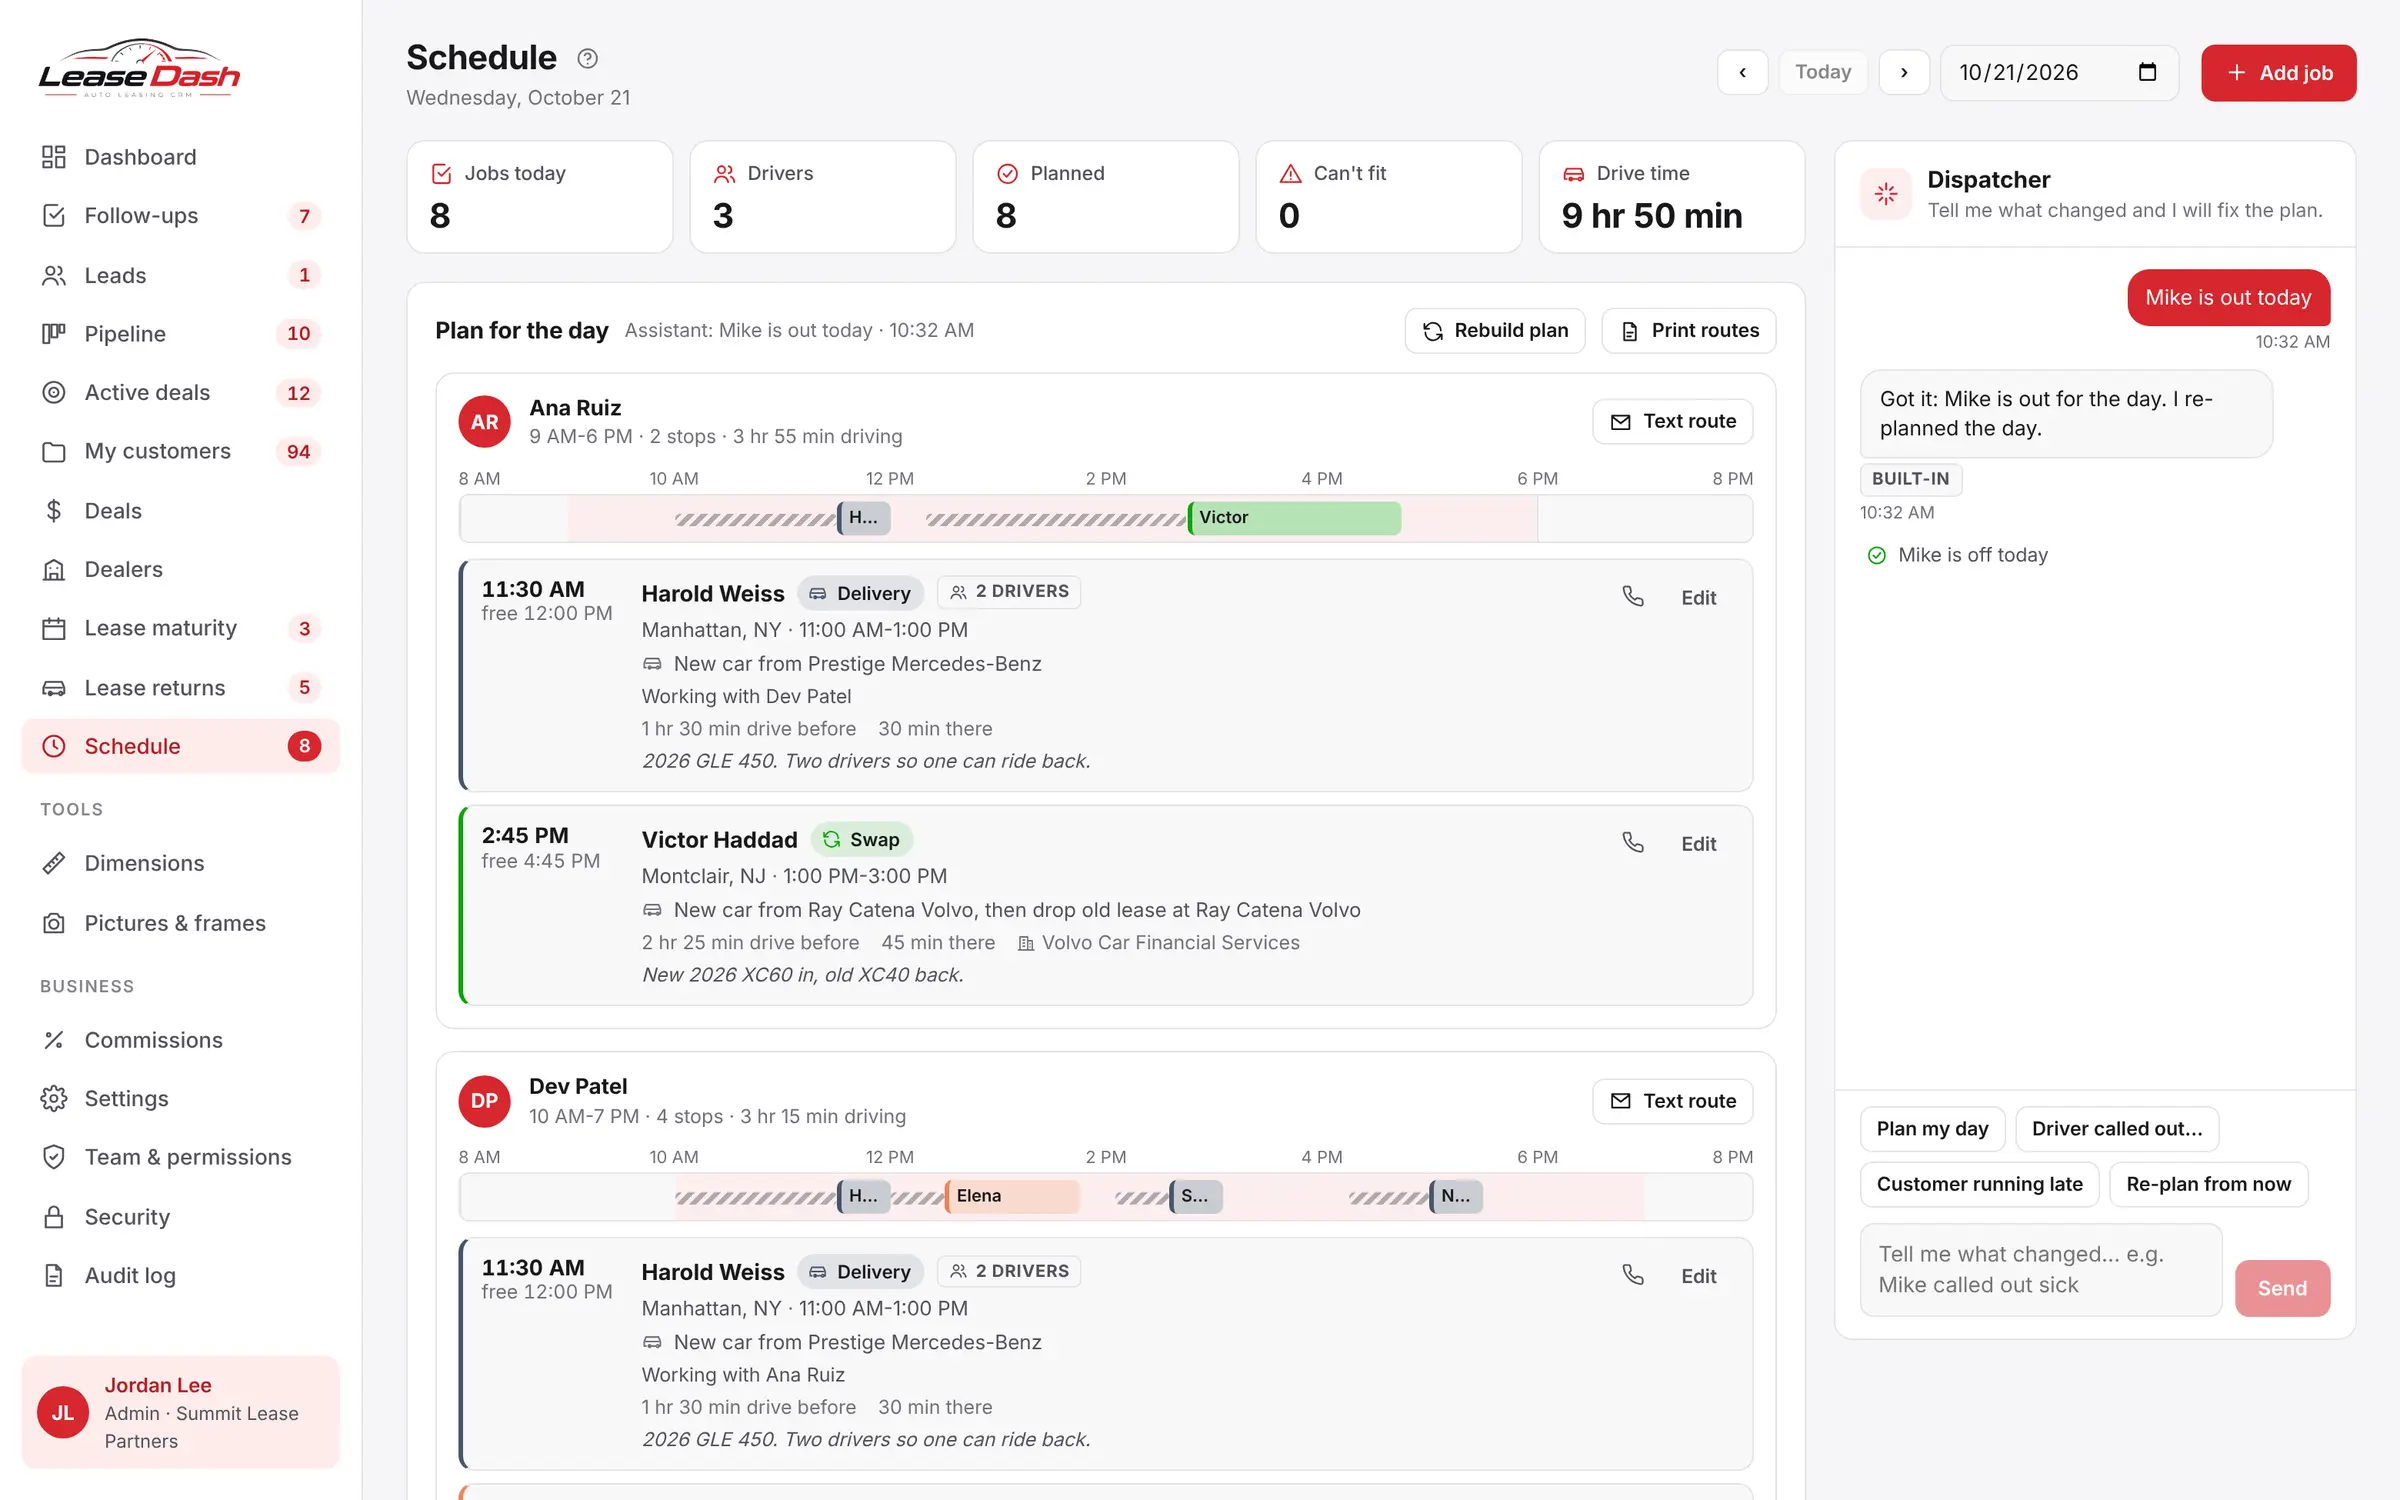
Task: Open Jordan Lee user profile card
Action: (x=181, y=1412)
